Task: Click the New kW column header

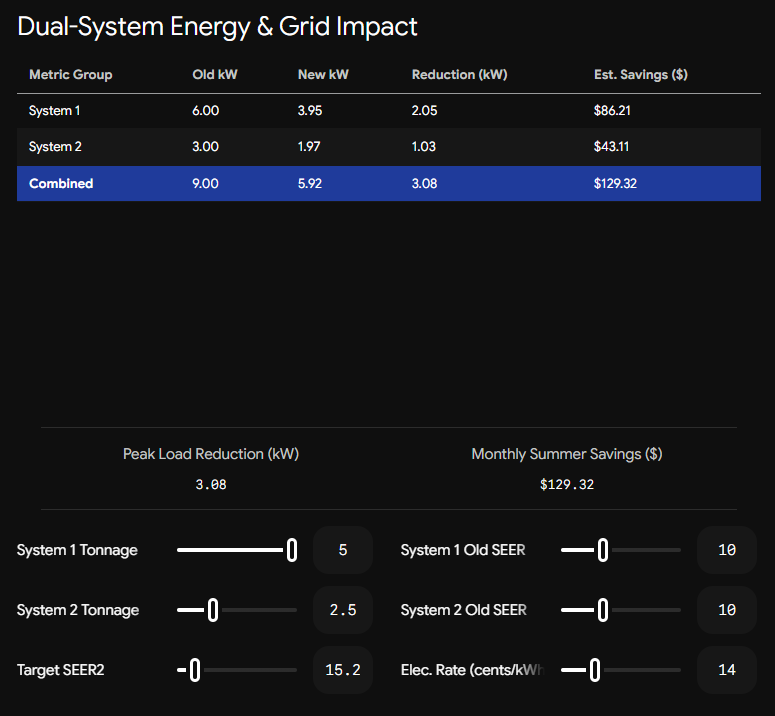Action: pos(323,75)
